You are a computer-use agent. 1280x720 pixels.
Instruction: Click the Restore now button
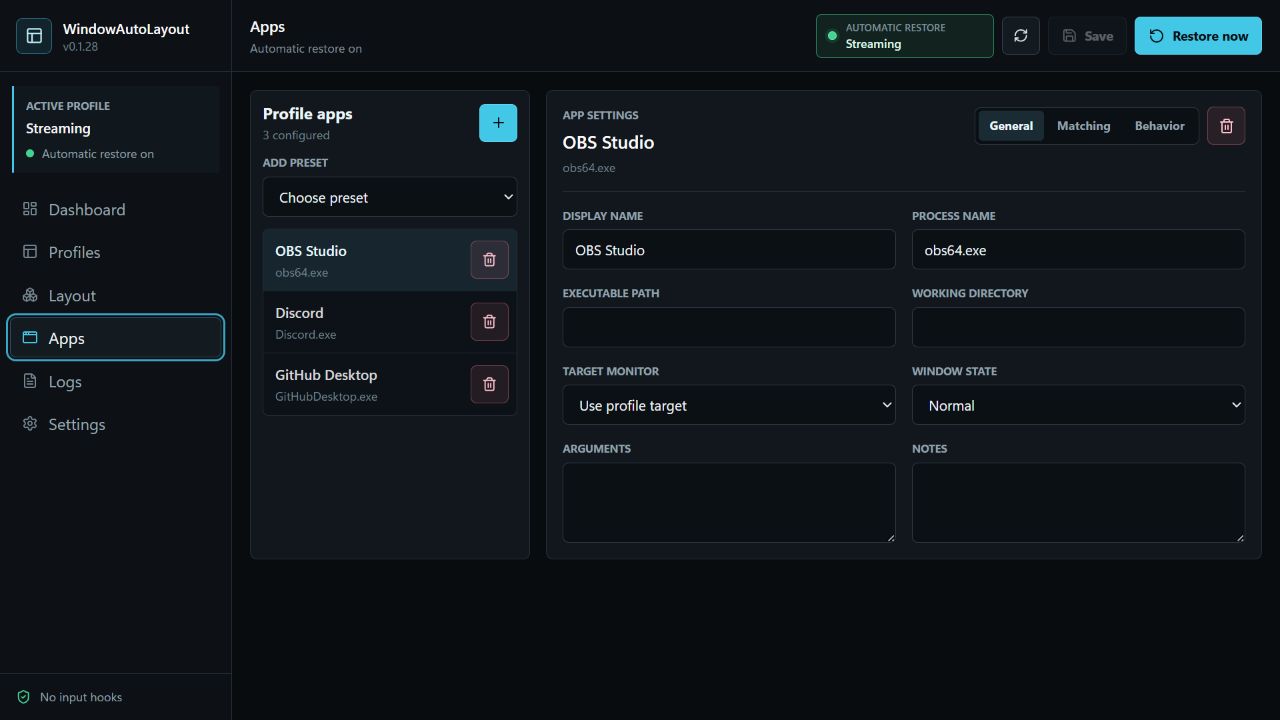1198,36
